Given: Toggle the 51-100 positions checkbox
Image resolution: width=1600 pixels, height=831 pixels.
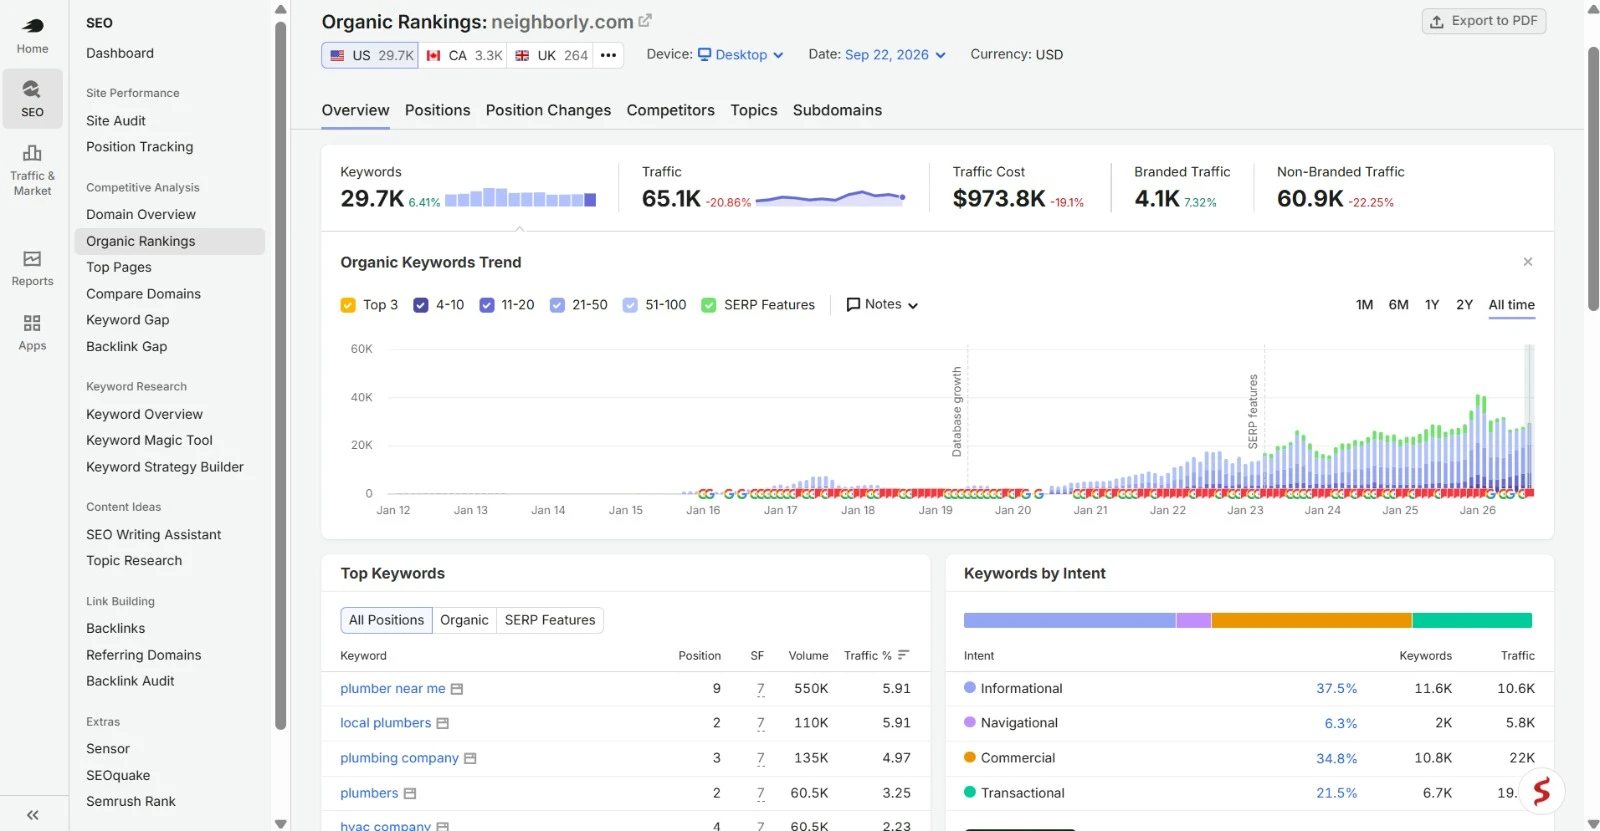Looking at the screenshot, I should tap(630, 305).
